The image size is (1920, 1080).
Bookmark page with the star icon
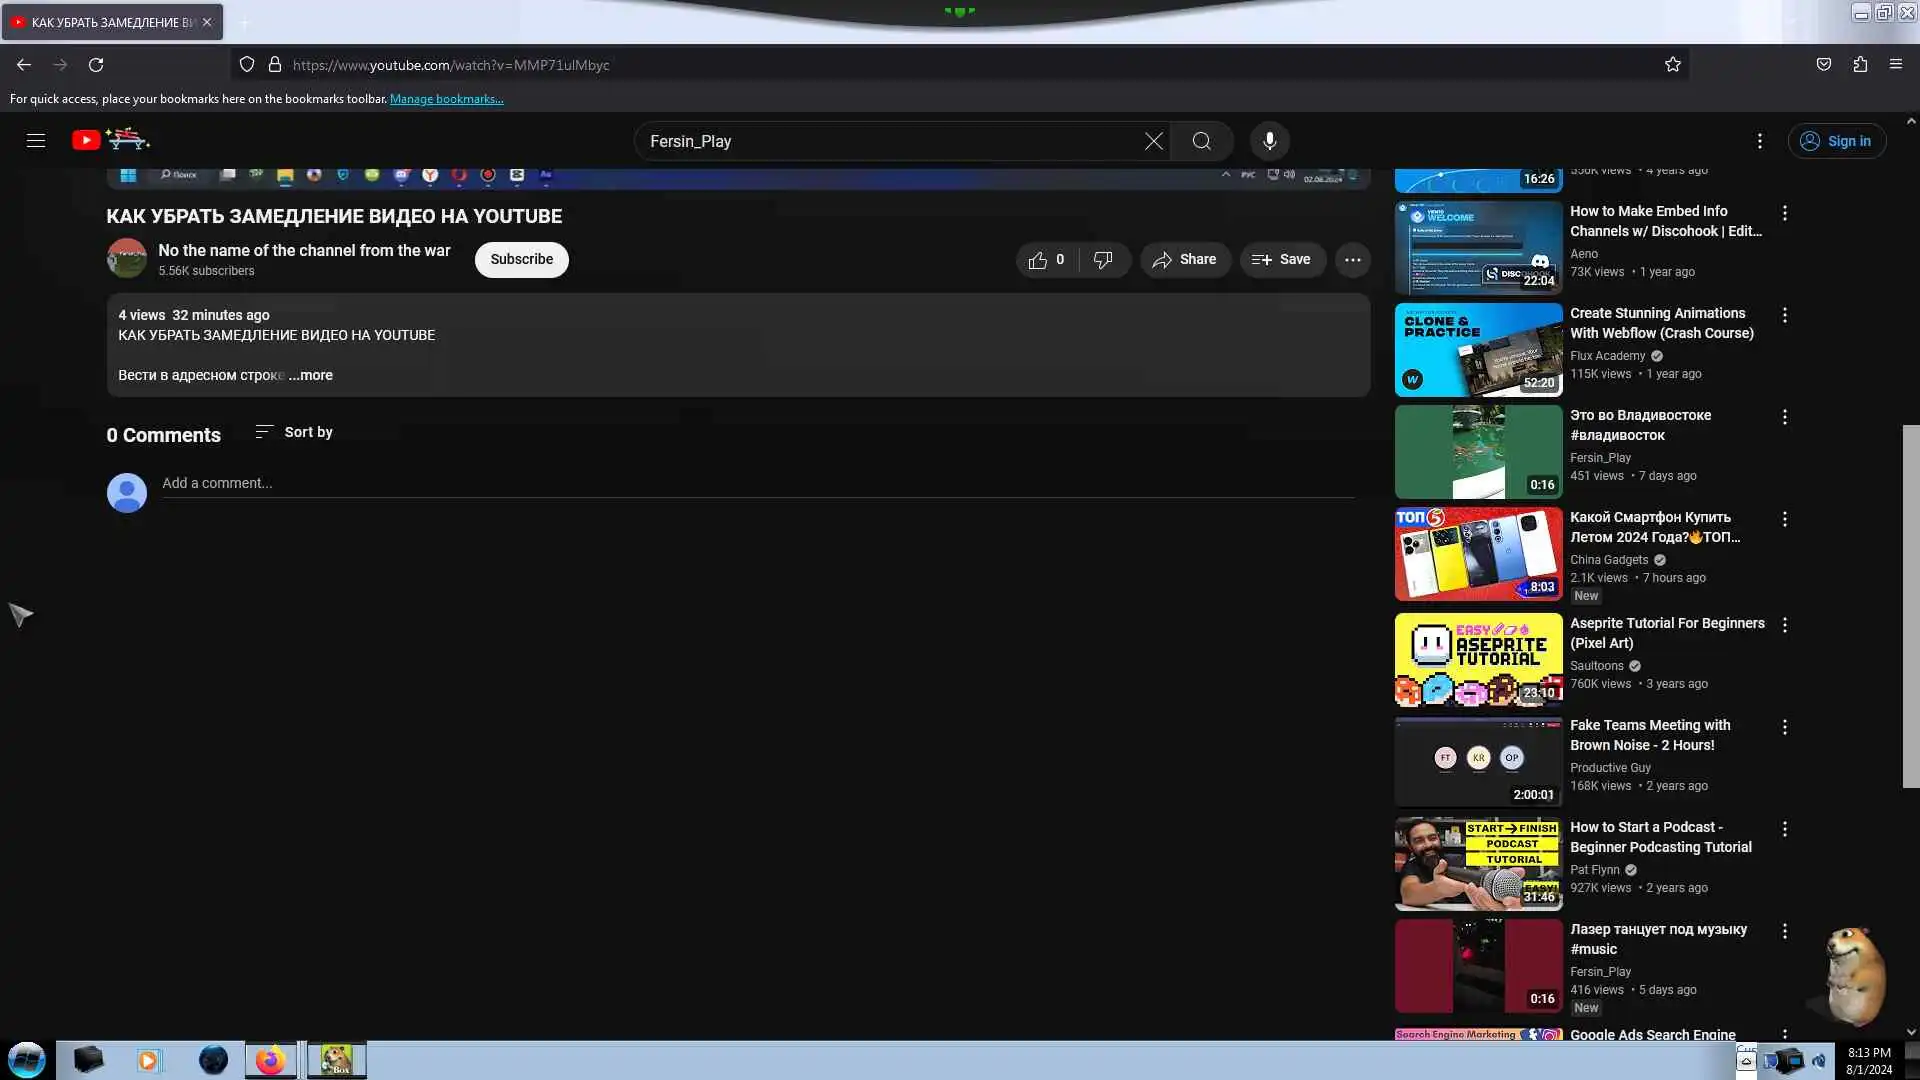tap(1673, 65)
